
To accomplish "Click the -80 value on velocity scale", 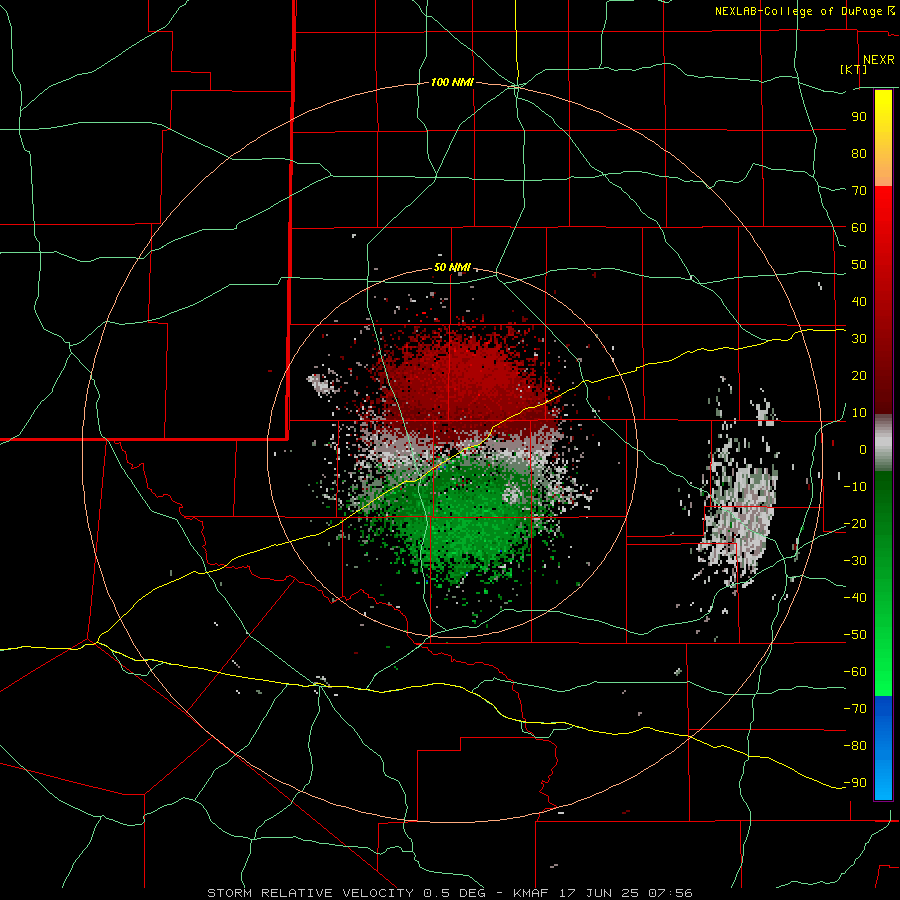I will coord(855,746).
